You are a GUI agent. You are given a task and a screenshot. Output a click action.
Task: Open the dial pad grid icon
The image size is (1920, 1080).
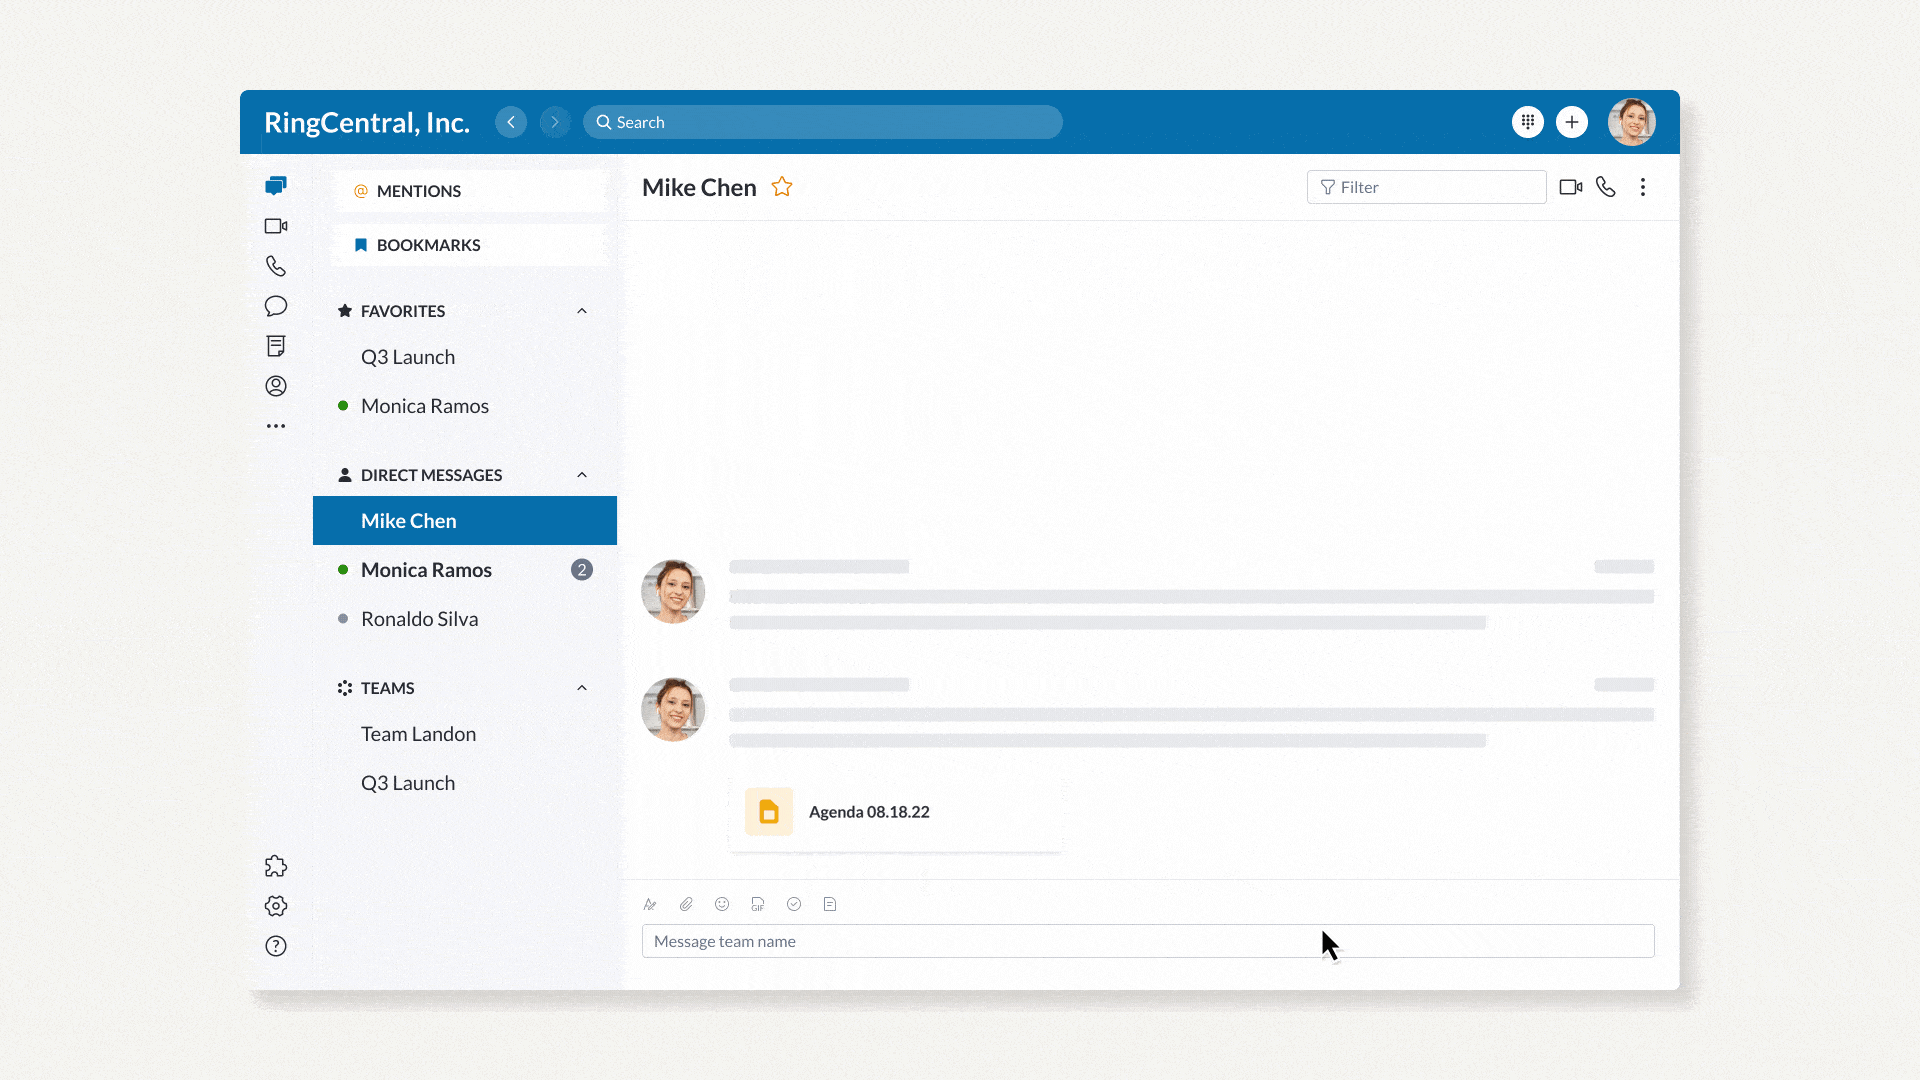[x=1528, y=122]
